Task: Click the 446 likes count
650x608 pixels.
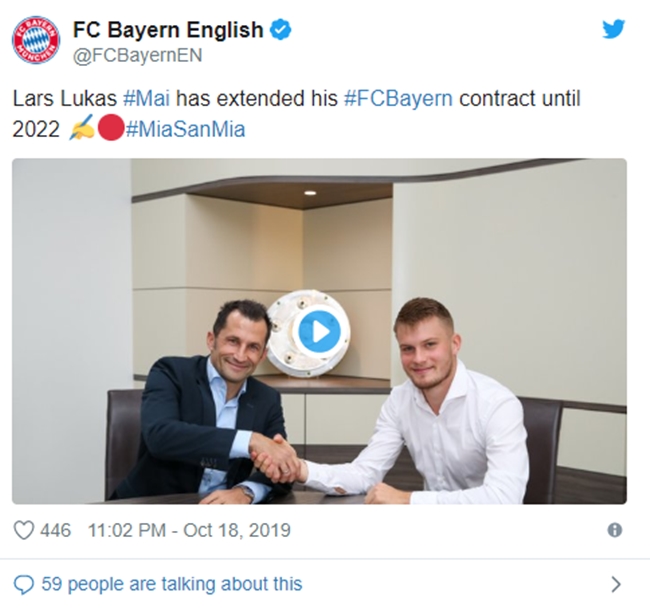Action: [x=55, y=530]
